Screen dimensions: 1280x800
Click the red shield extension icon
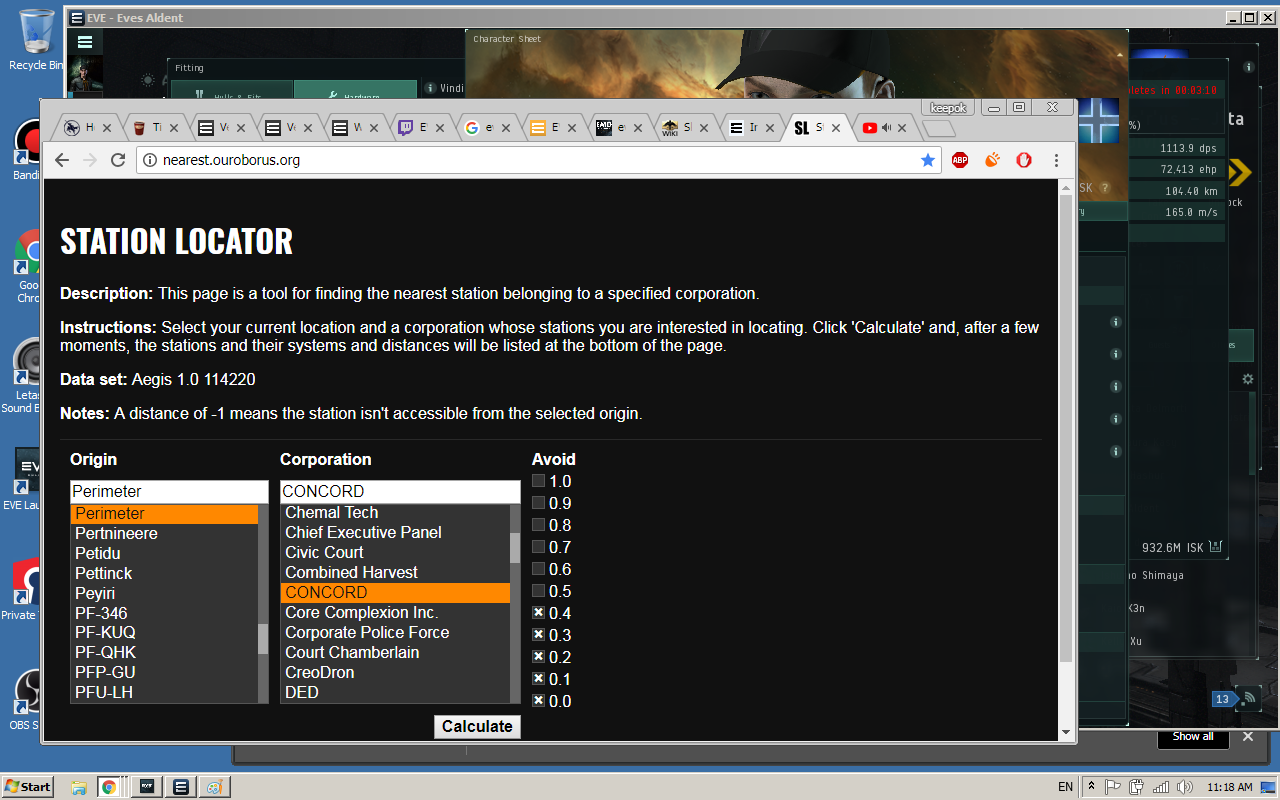pyautogui.click(x=1024, y=160)
